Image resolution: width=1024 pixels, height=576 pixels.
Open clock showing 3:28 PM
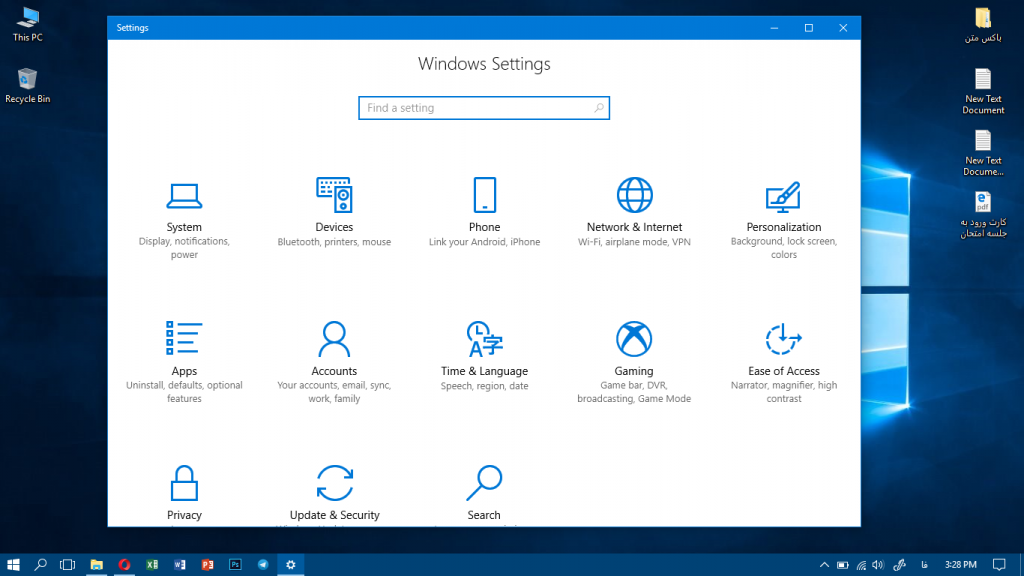[x=961, y=565]
